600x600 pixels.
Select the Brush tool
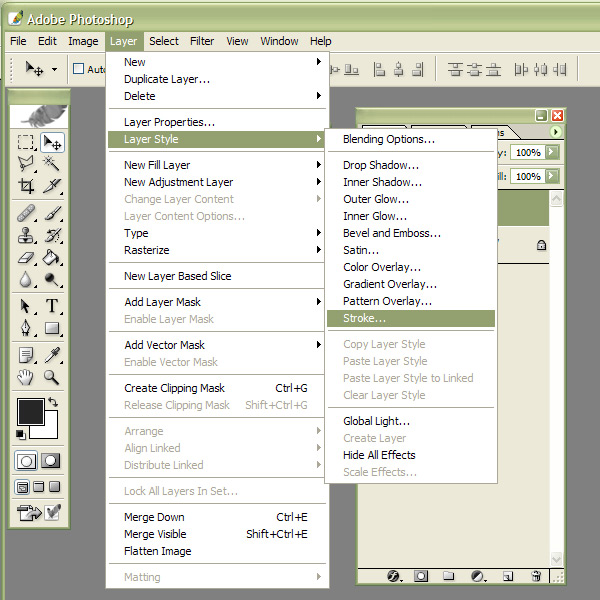(x=52, y=213)
